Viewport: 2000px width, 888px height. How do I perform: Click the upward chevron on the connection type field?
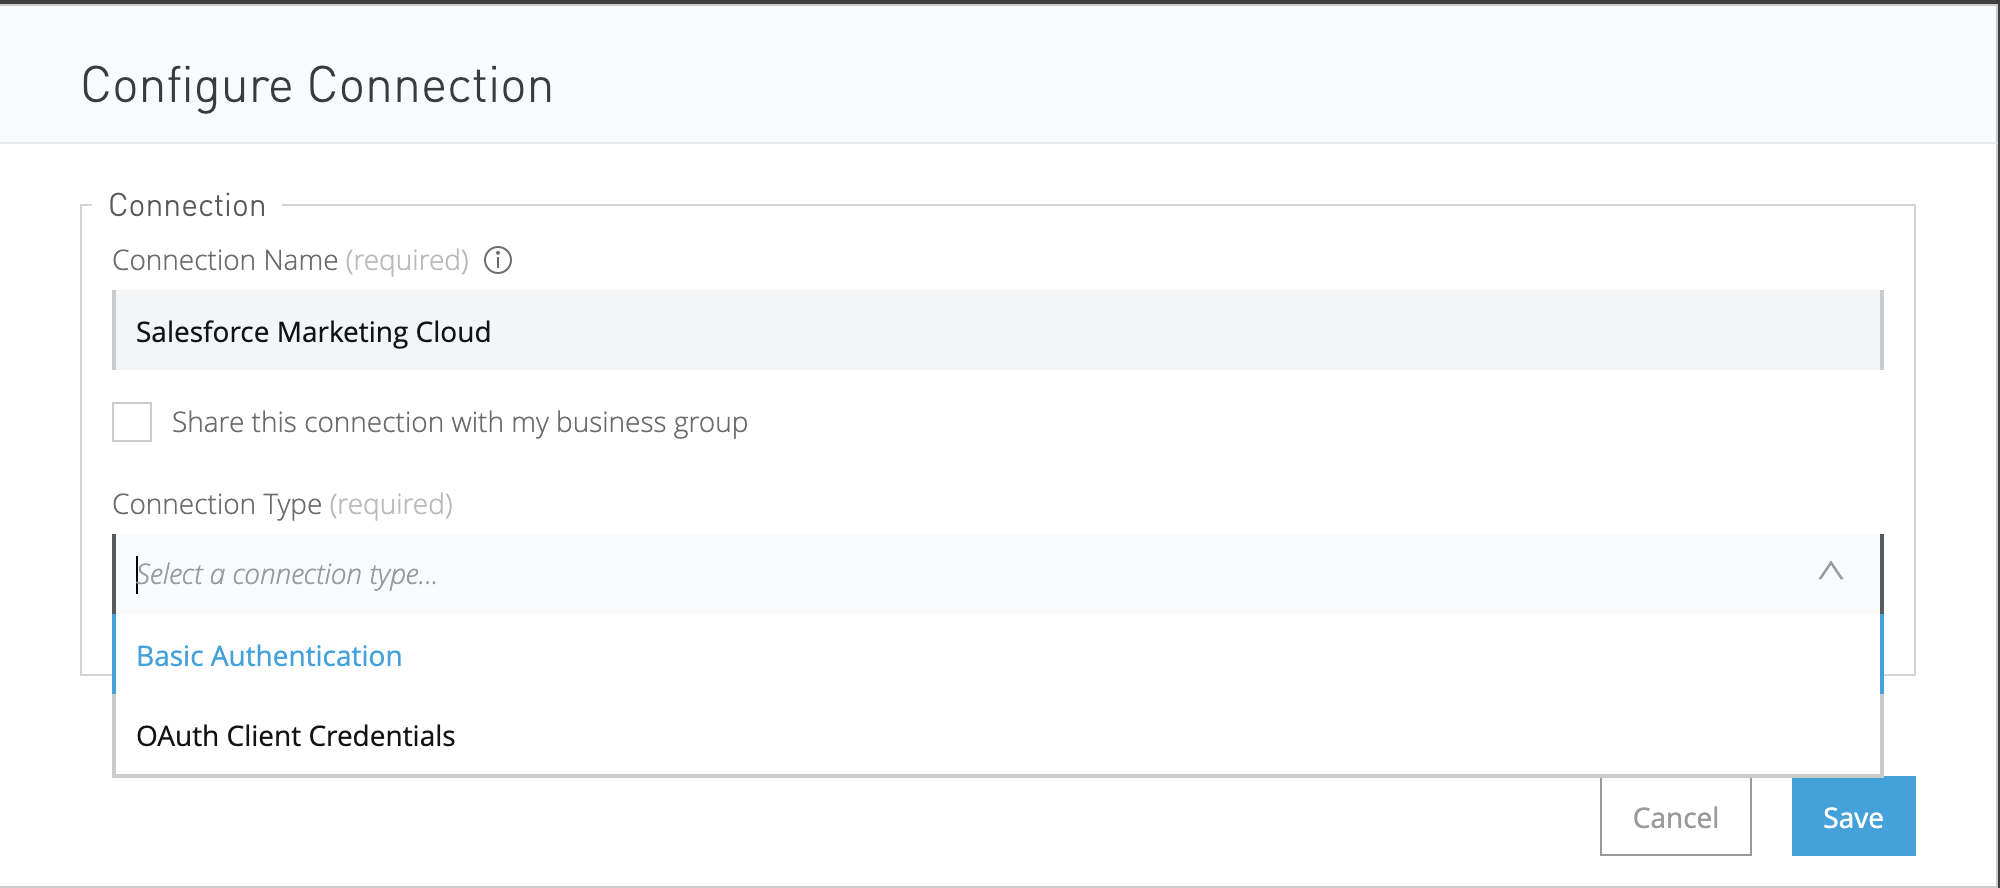(1831, 573)
